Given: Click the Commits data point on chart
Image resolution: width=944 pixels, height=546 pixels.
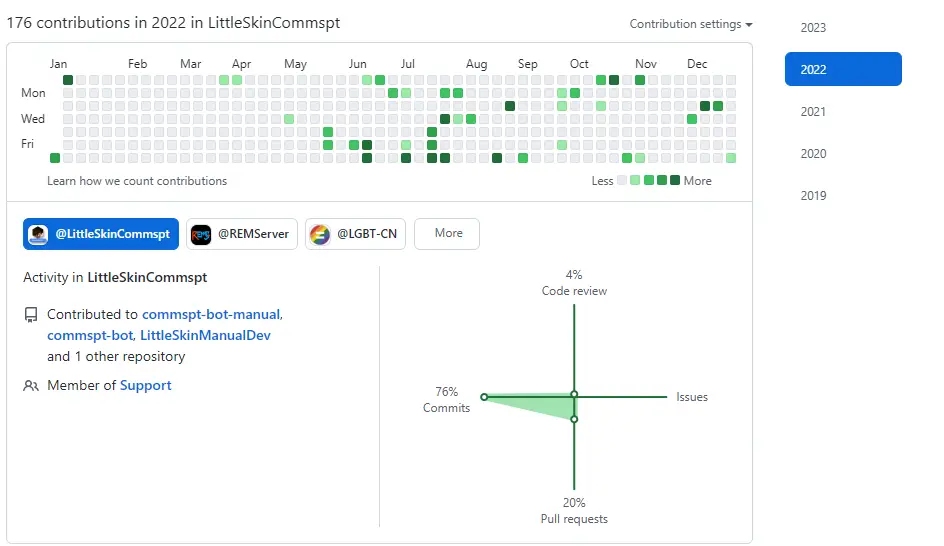Looking at the screenshot, I should click(x=484, y=397).
